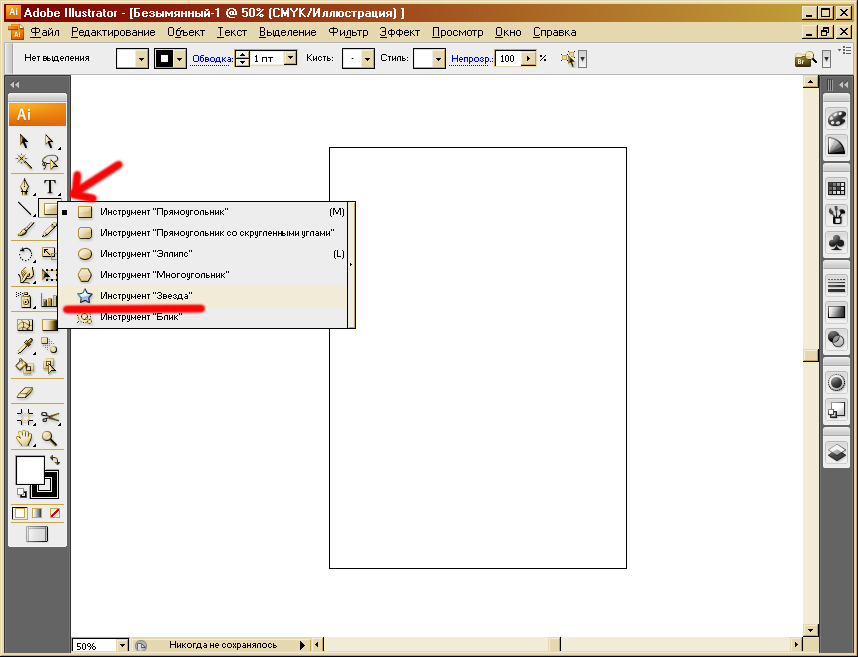
Task: Expand the stroke weight 1 пт dropdown
Action: pos(291,57)
